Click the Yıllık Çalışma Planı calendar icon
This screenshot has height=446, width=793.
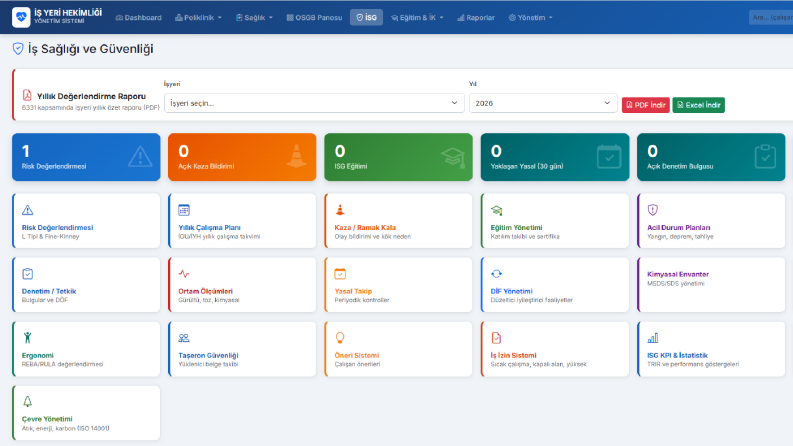pyautogui.click(x=184, y=210)
